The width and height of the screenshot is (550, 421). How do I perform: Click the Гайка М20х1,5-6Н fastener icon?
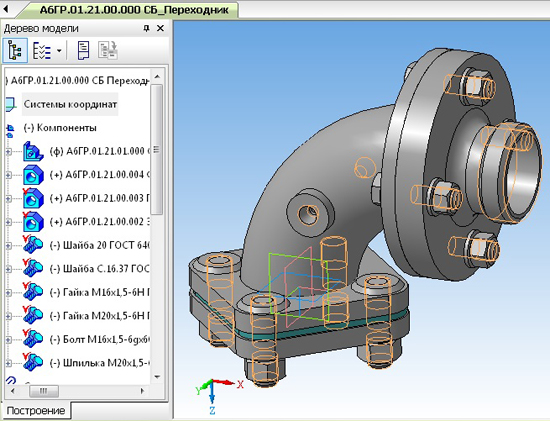(x=33, y=315)
